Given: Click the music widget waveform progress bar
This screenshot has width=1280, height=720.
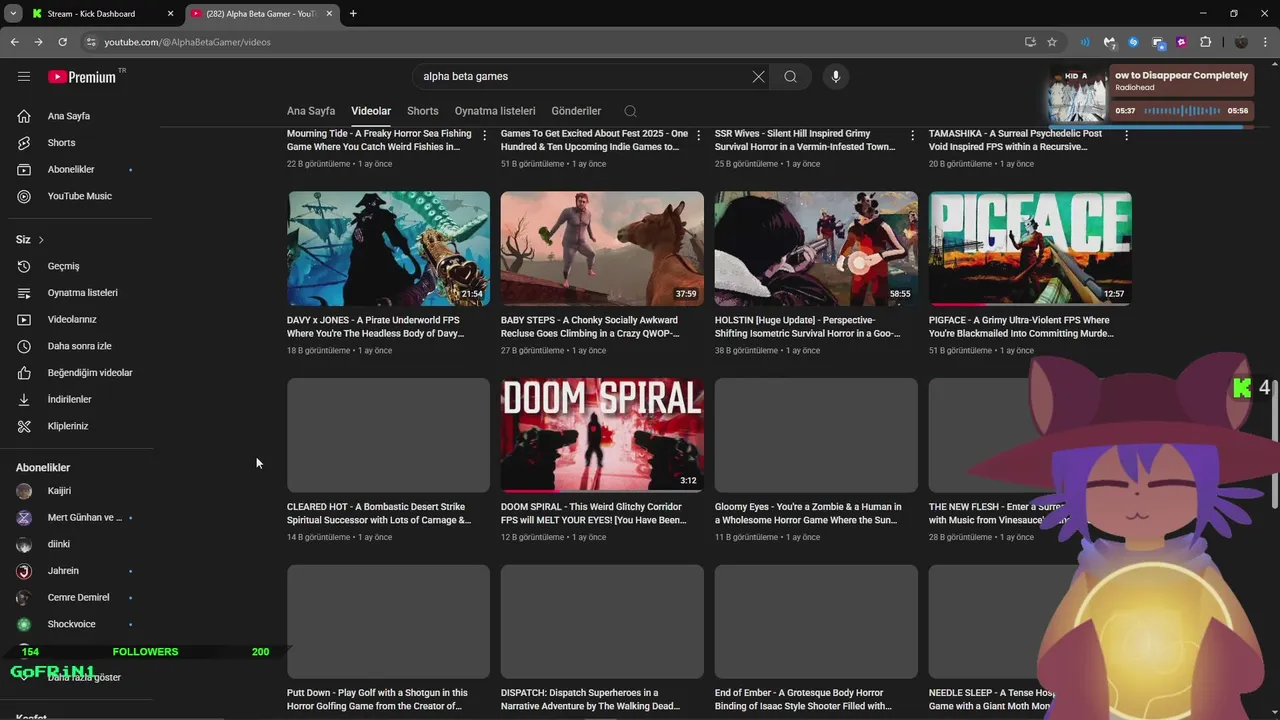Looking at the screenshot, I should click(1184, 111).
